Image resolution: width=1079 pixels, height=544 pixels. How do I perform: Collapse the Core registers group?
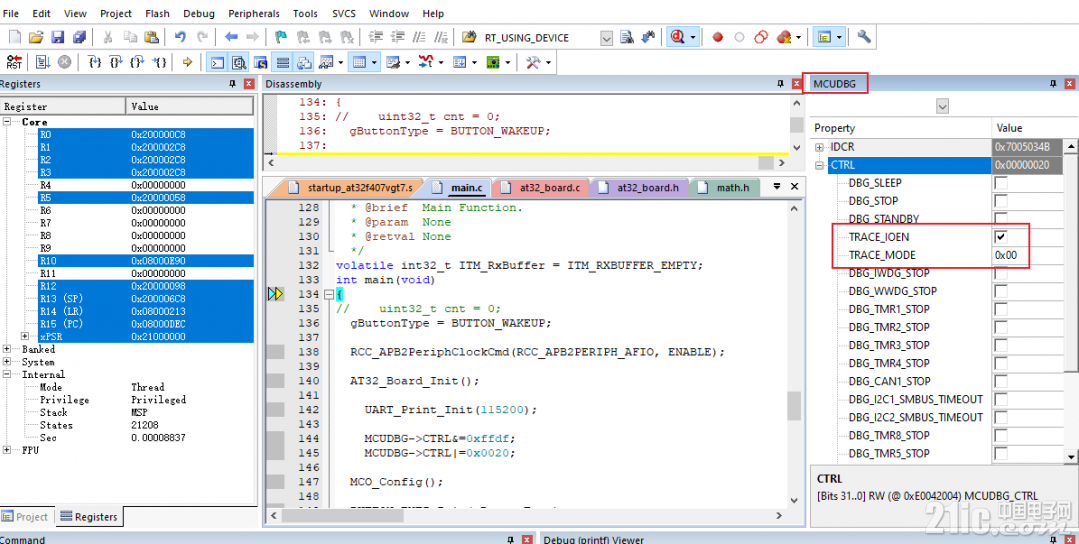pyautogui.click(x=8, y=122)
